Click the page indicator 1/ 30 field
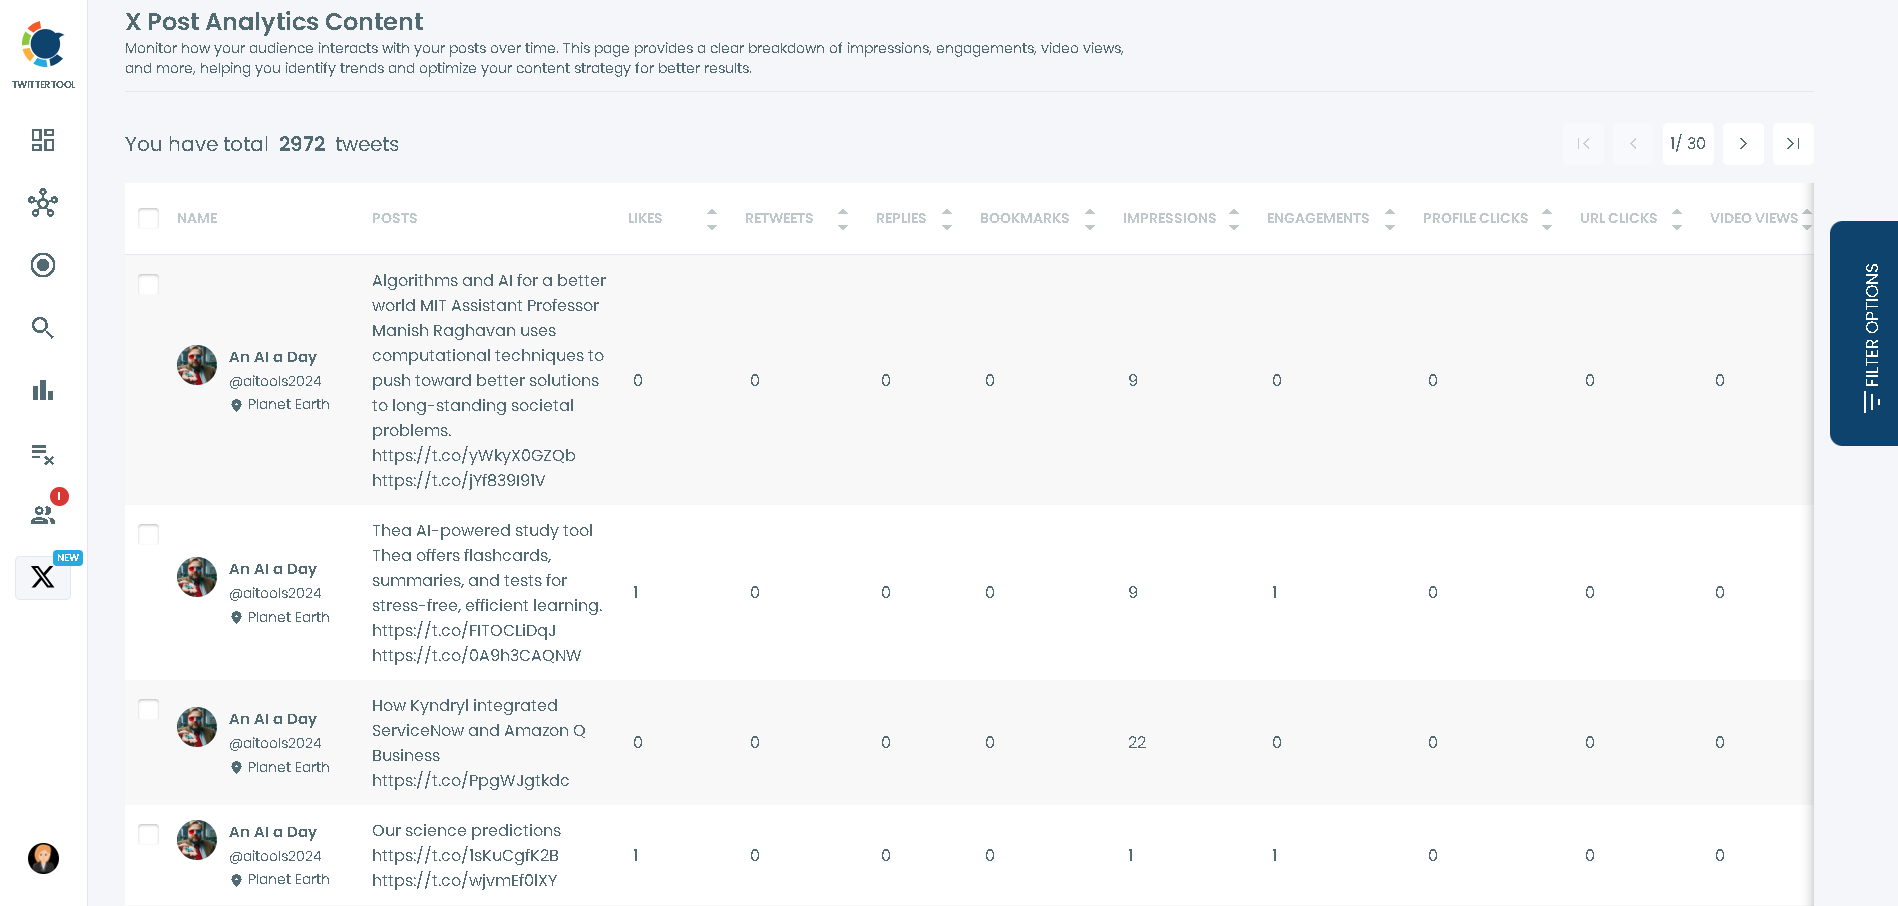 1688,144
